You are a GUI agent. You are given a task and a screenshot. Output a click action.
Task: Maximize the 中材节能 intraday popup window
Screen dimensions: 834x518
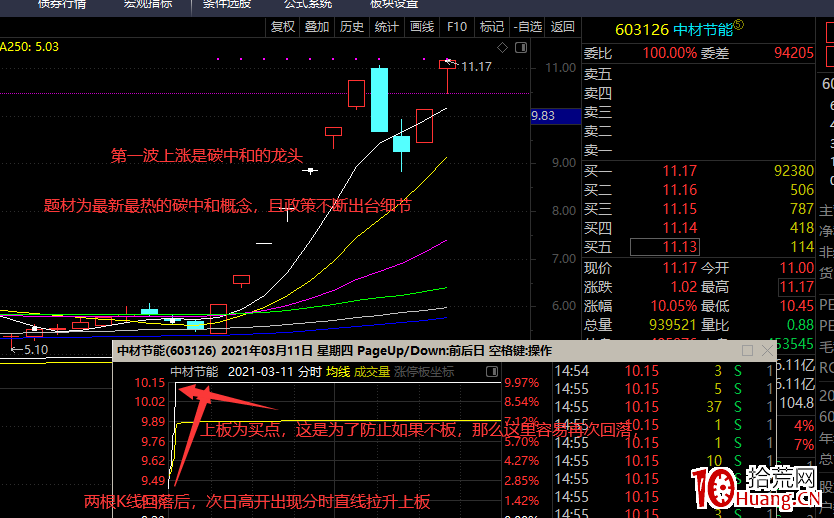coord(747,350)
